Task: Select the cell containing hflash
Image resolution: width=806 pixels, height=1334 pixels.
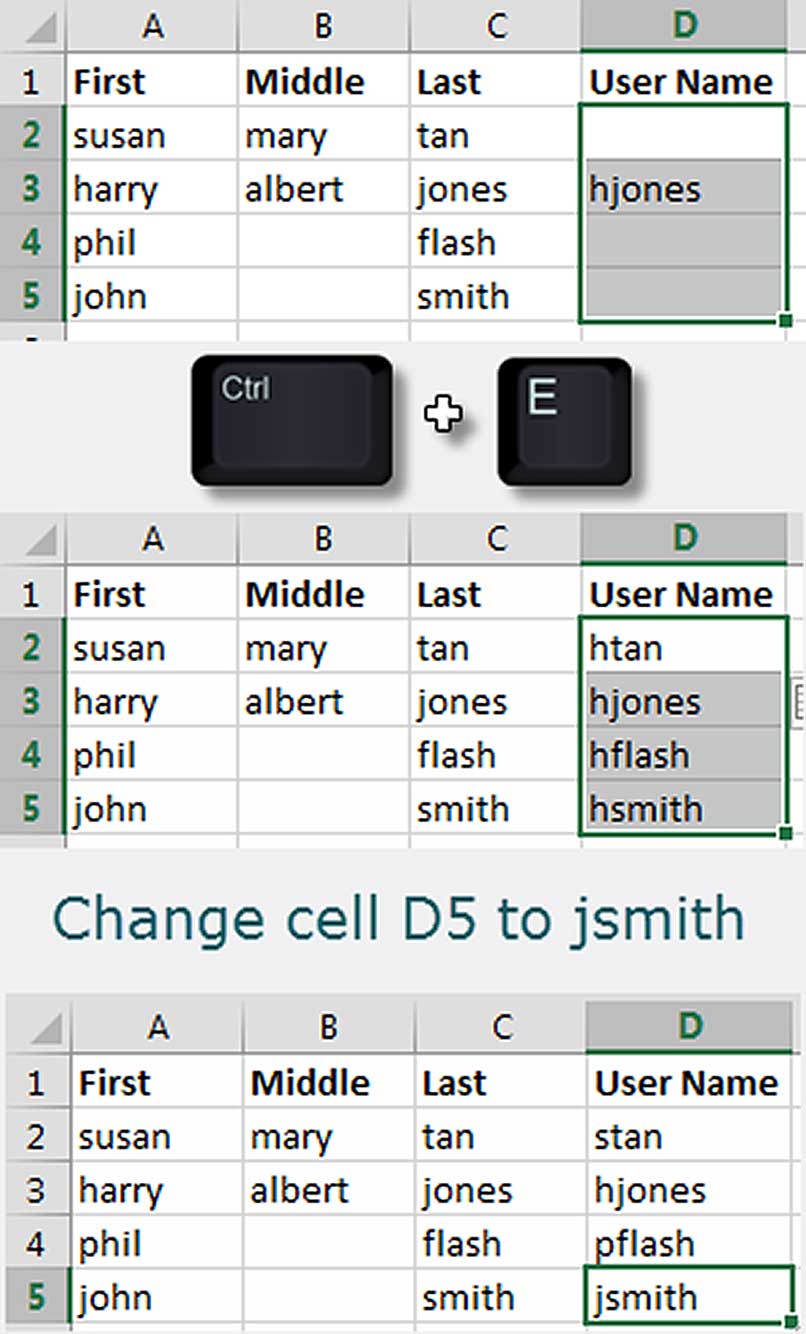Action: (x=682, y=755)
